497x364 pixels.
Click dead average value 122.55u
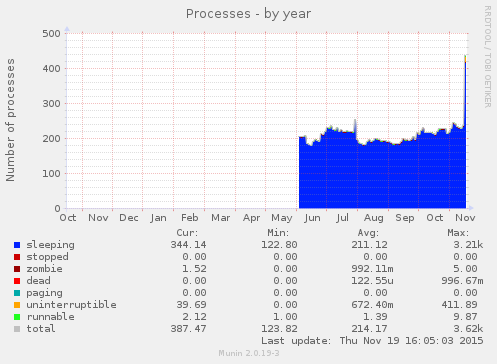point(372,281)
